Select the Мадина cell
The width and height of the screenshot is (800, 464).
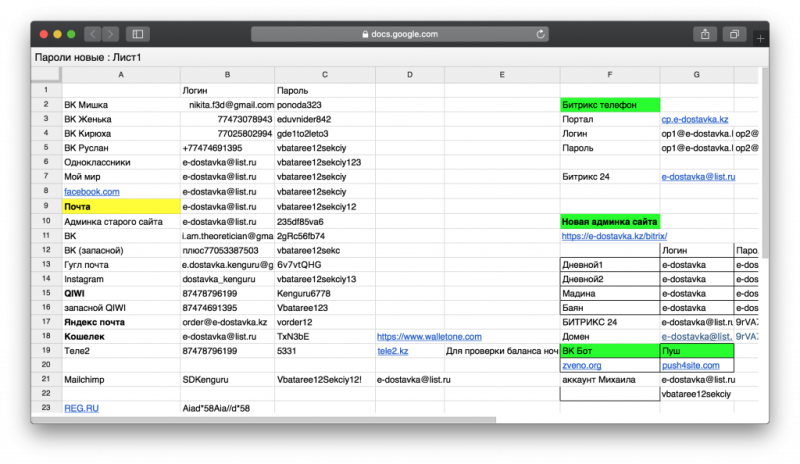pos(610,294)
